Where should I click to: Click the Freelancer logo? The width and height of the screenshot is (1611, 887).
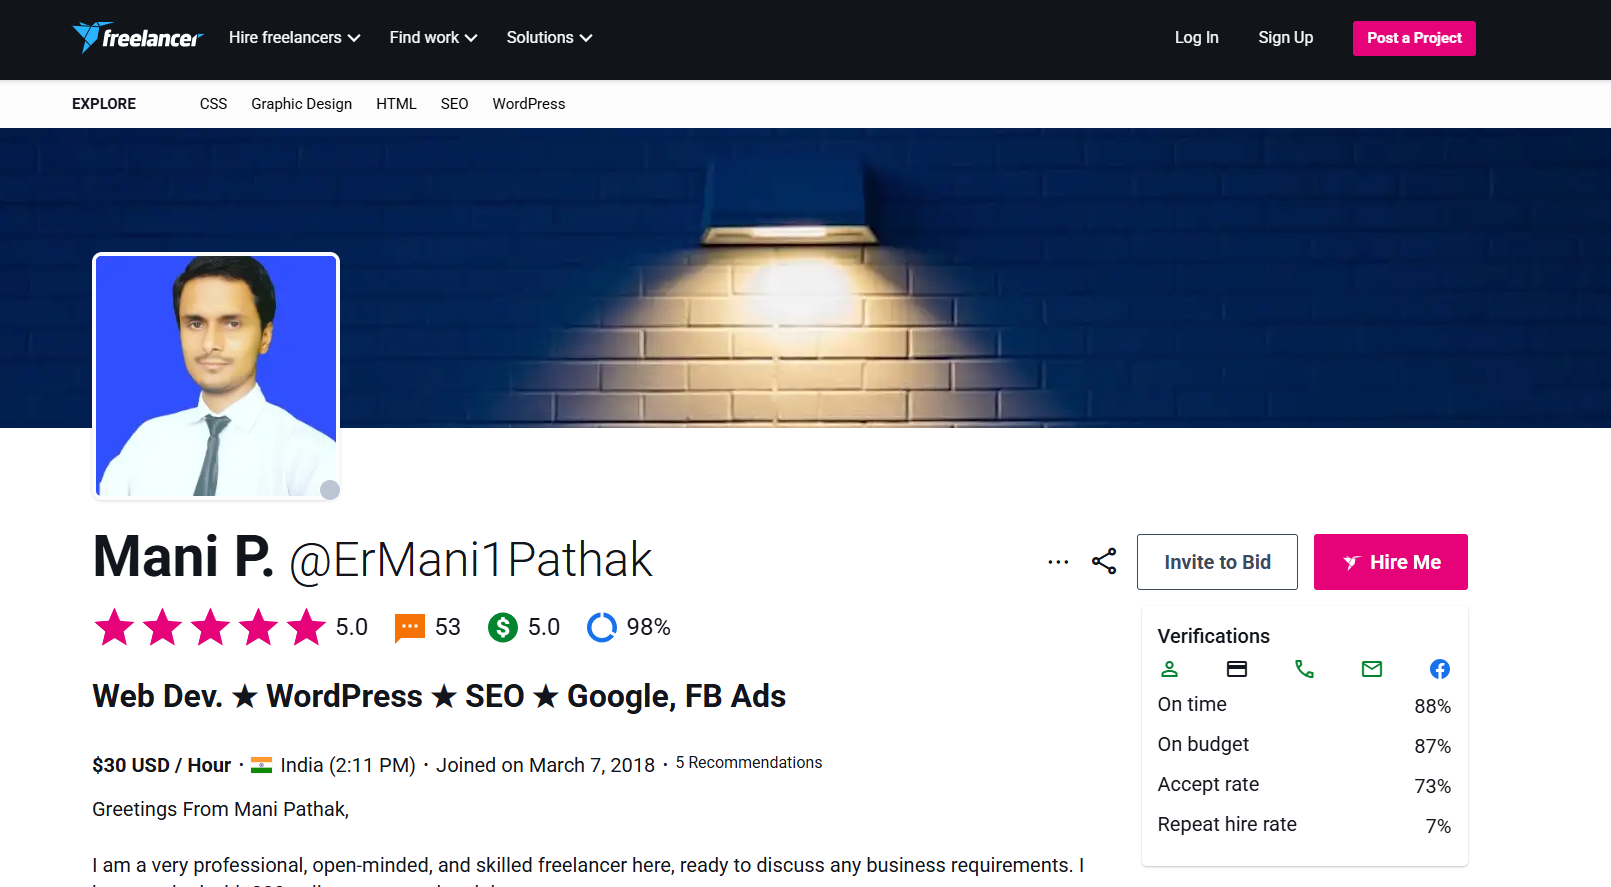click(x=138, y=37)
